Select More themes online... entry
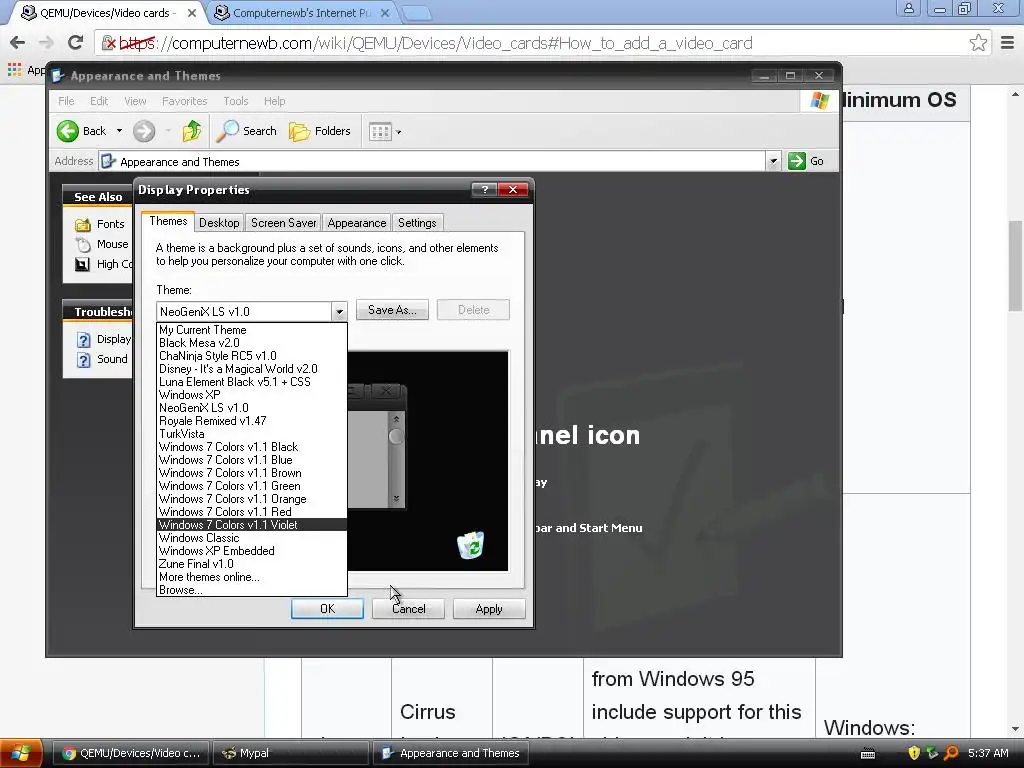Viewport: 1024px width, 768px height. 251,577
